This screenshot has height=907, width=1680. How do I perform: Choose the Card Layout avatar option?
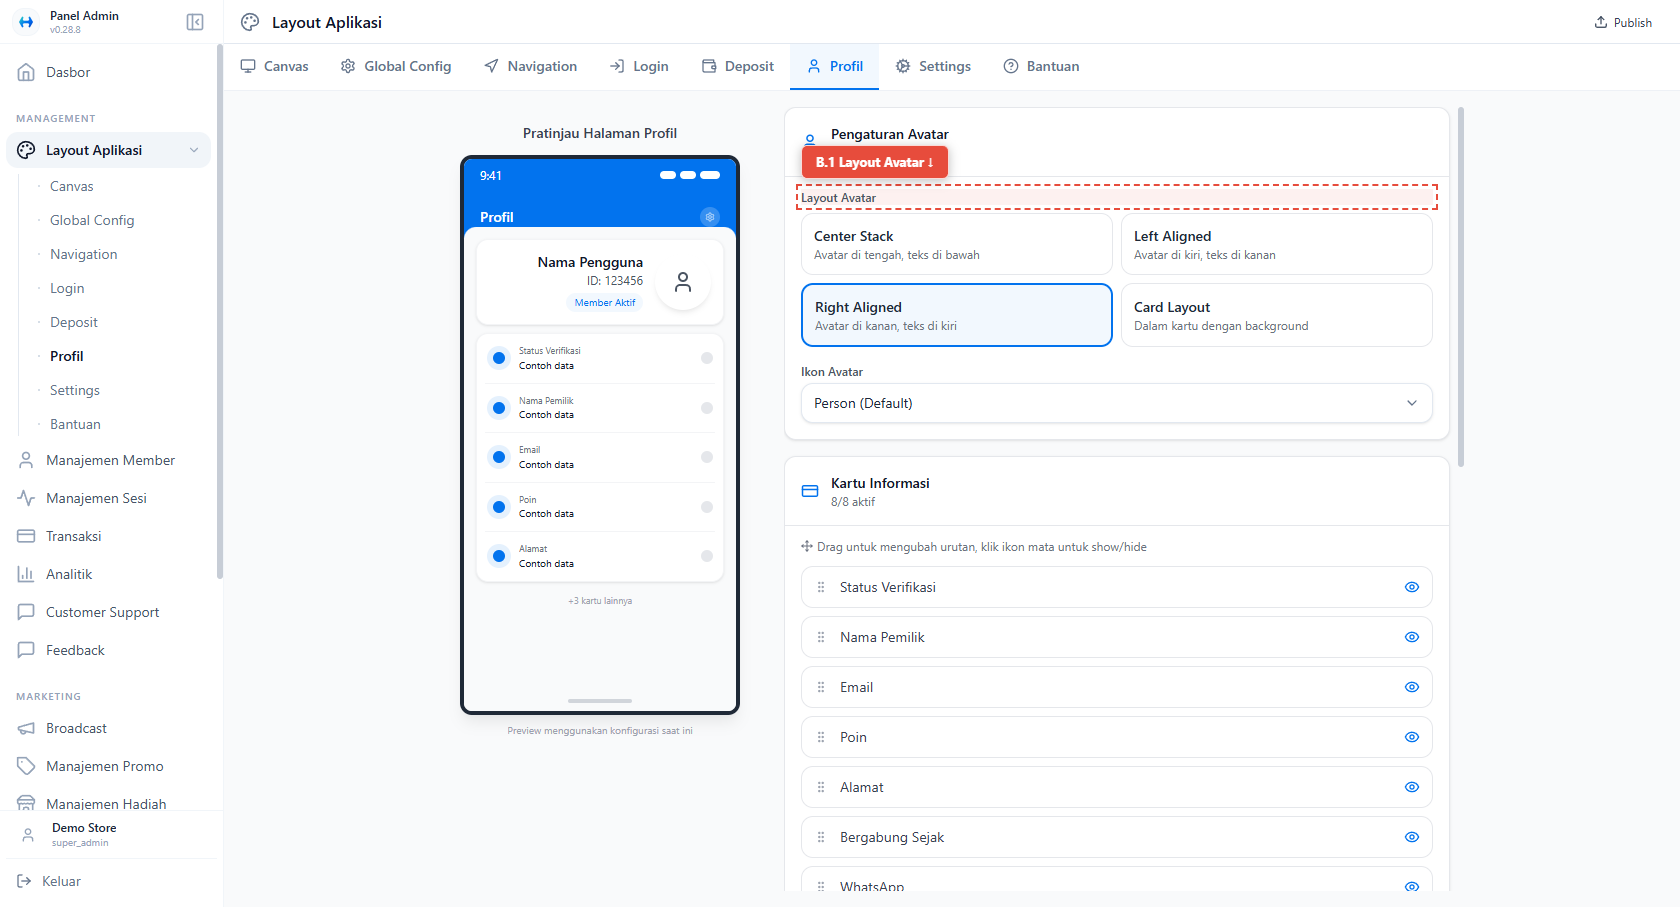pyautogui.click(x=1276, y=315)
